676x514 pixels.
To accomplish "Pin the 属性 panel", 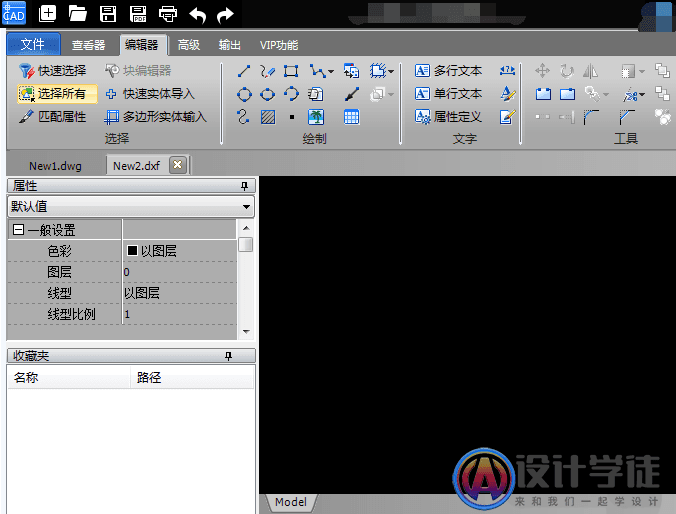I will [x=244, y=186].
